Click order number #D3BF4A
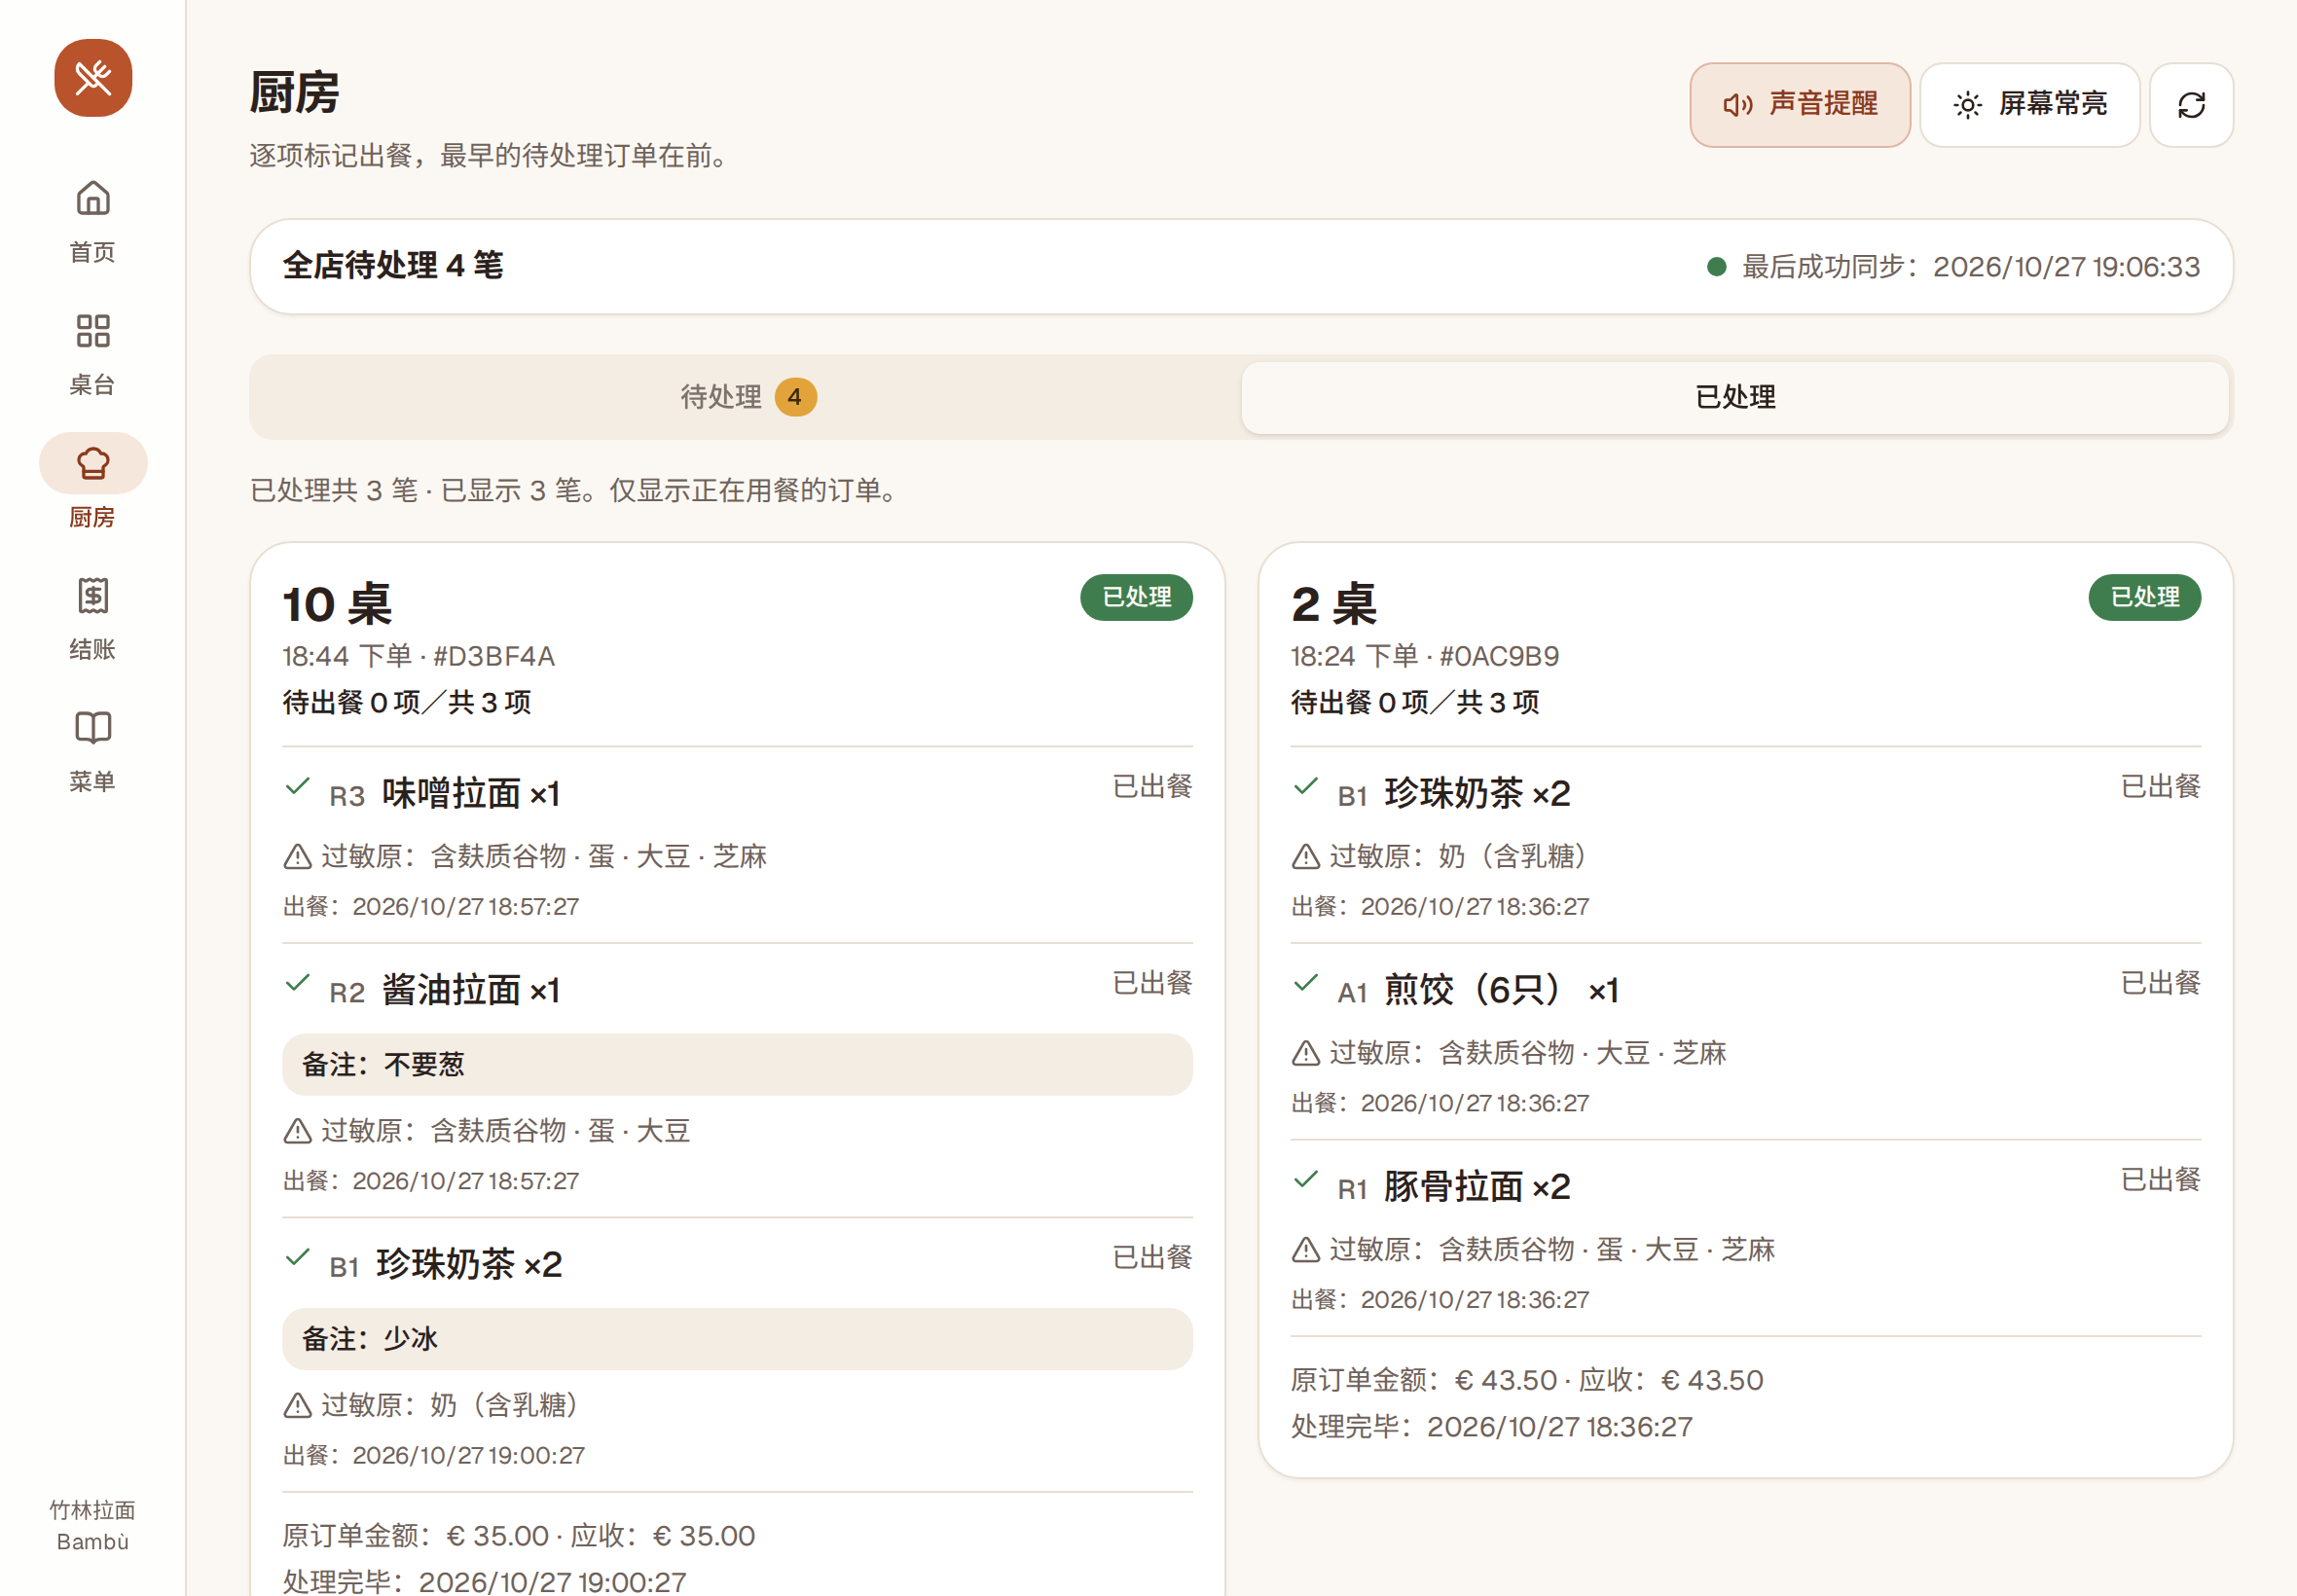 click(494, 656)
